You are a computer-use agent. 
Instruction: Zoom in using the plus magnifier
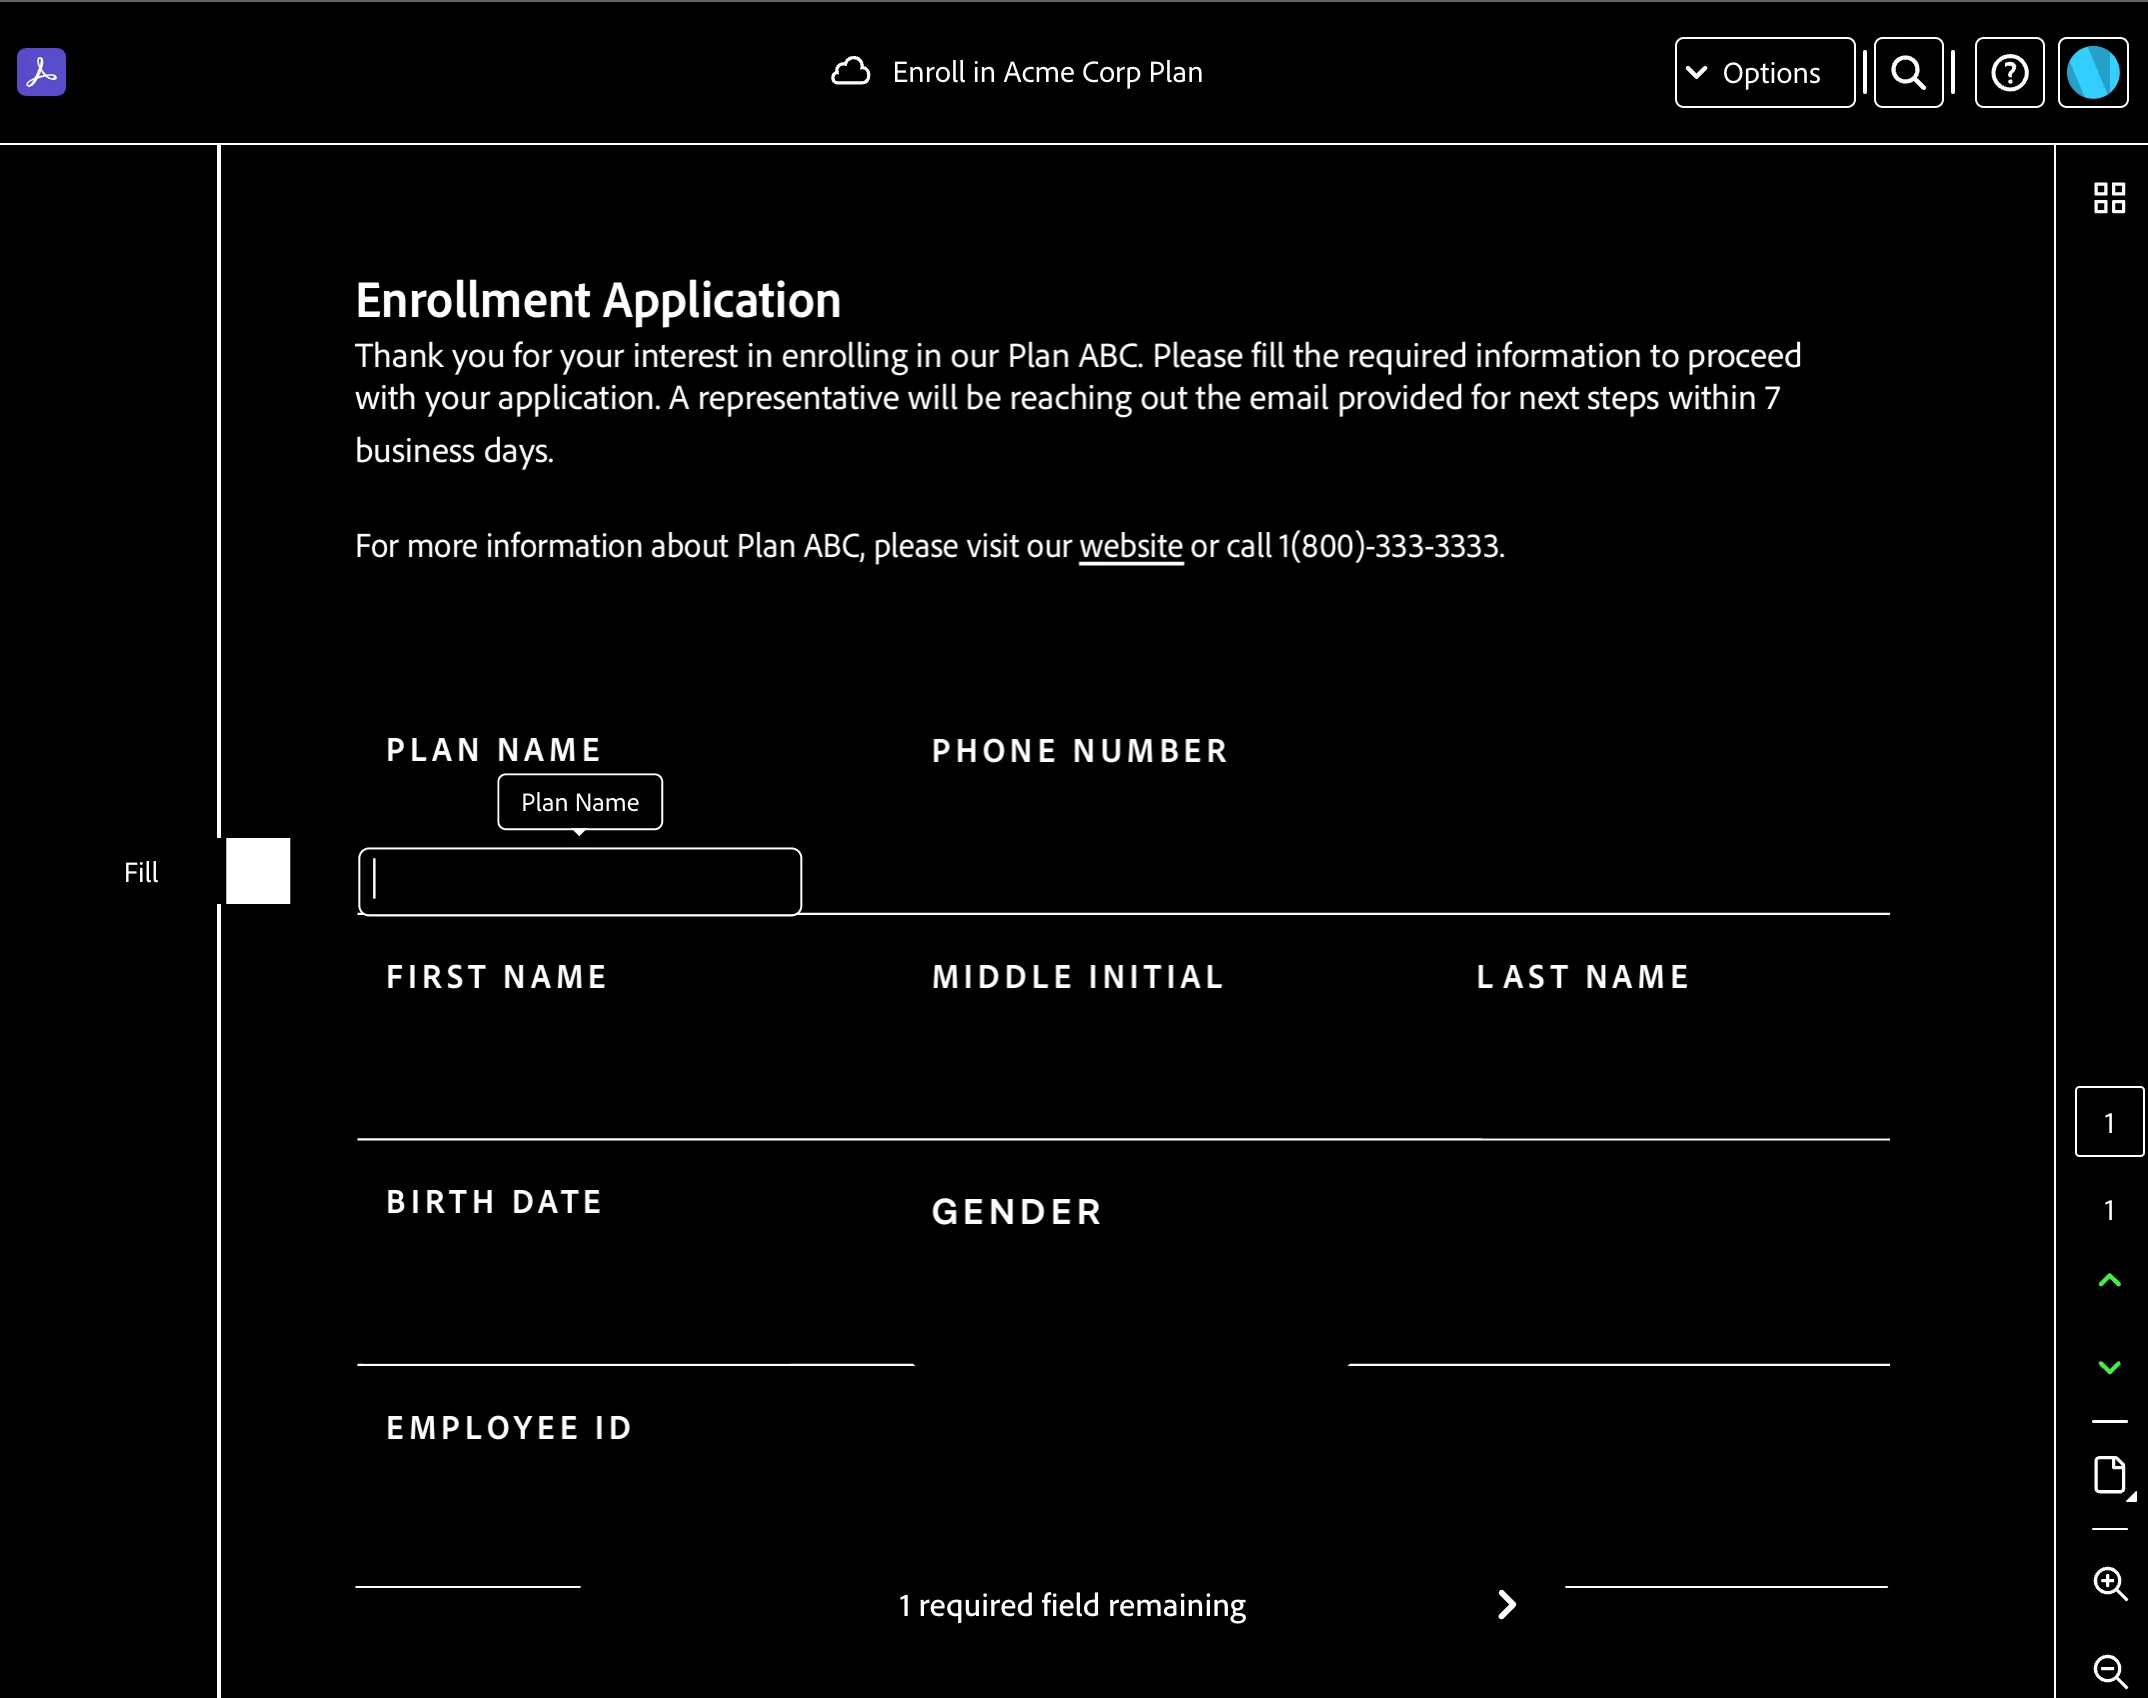pos(2109,1583)
